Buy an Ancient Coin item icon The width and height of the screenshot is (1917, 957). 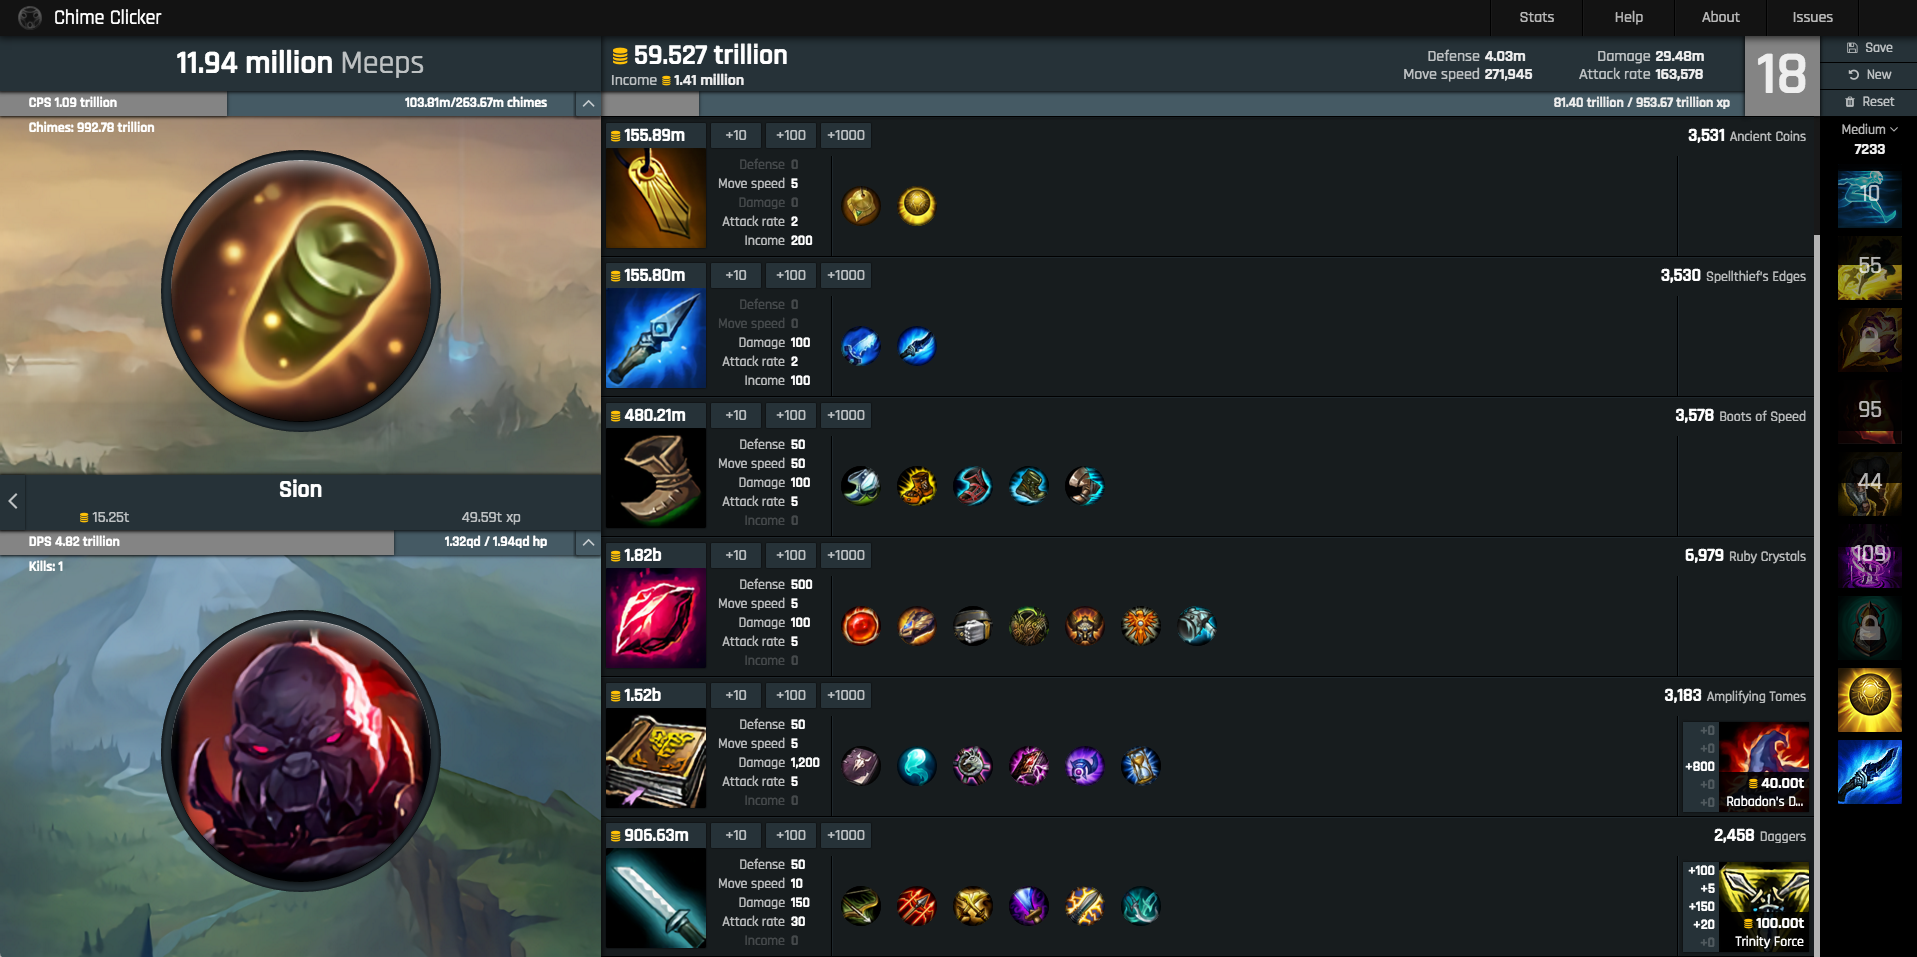pos(656,198)
